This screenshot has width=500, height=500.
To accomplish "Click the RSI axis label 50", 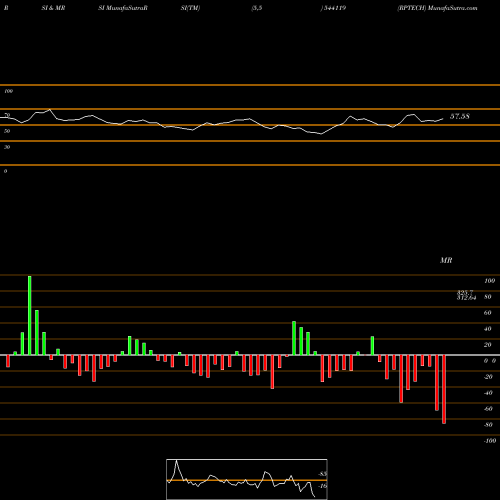I will 7,131.
